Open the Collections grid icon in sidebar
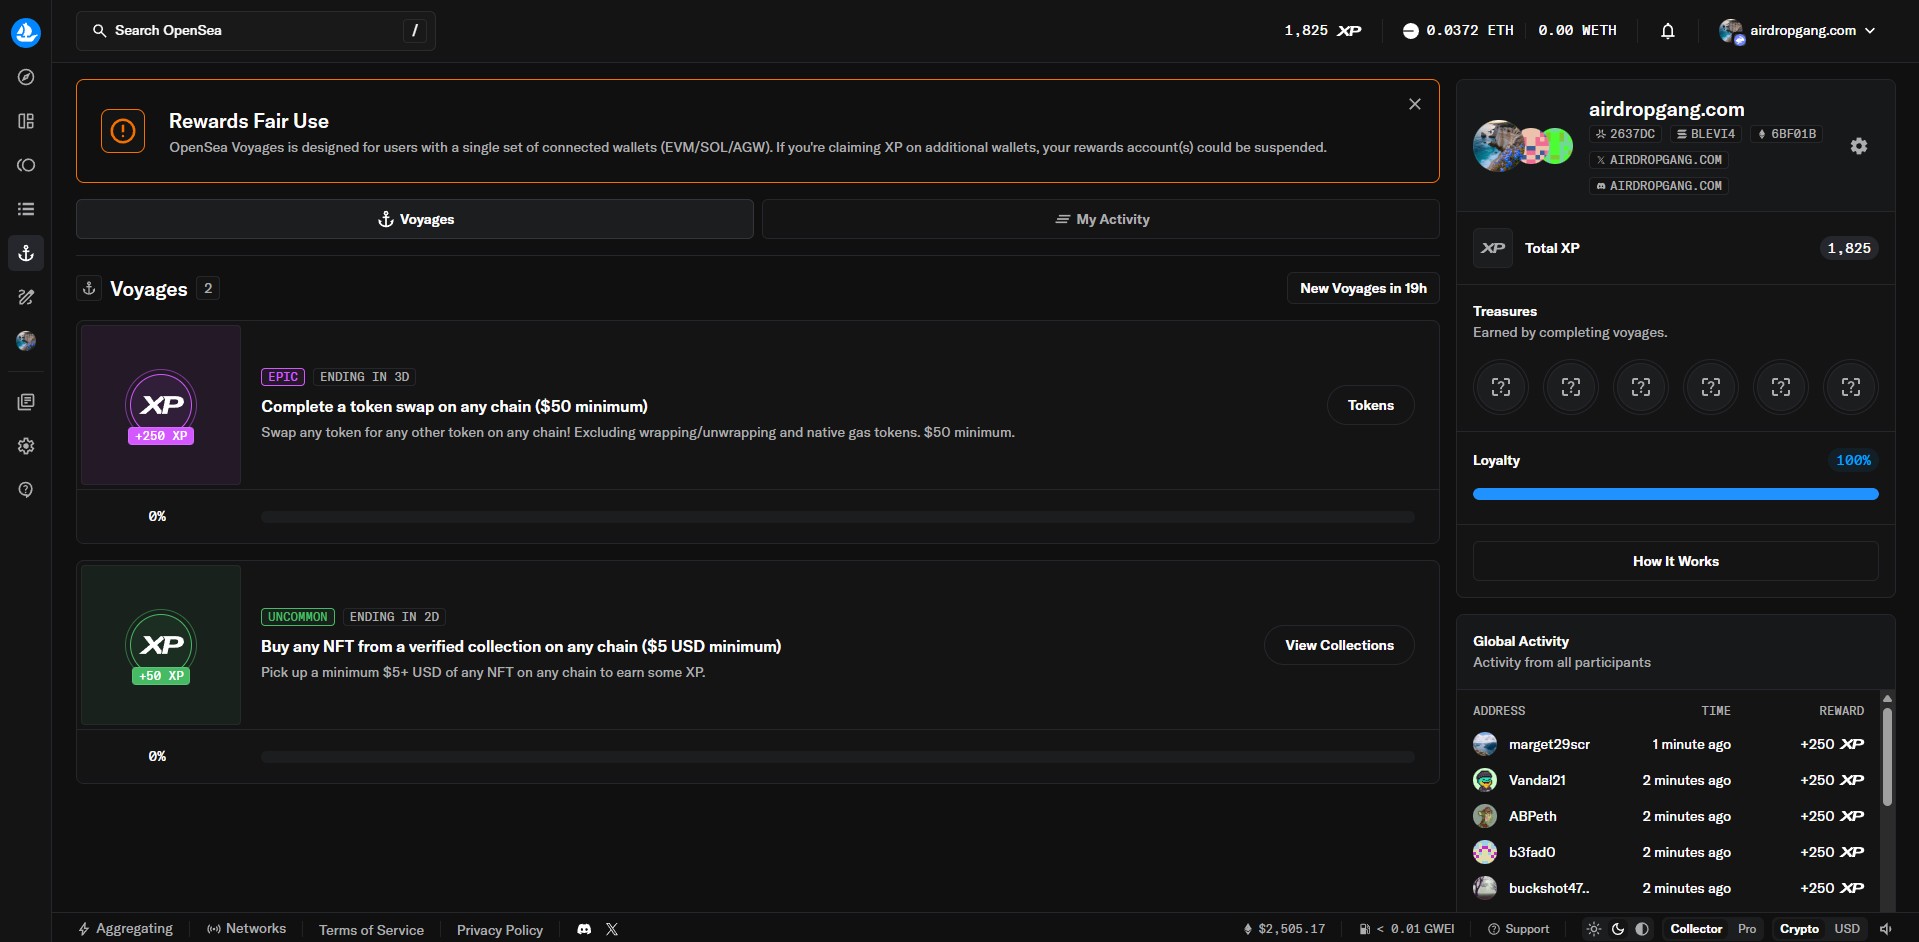 (x=26, y=121)
